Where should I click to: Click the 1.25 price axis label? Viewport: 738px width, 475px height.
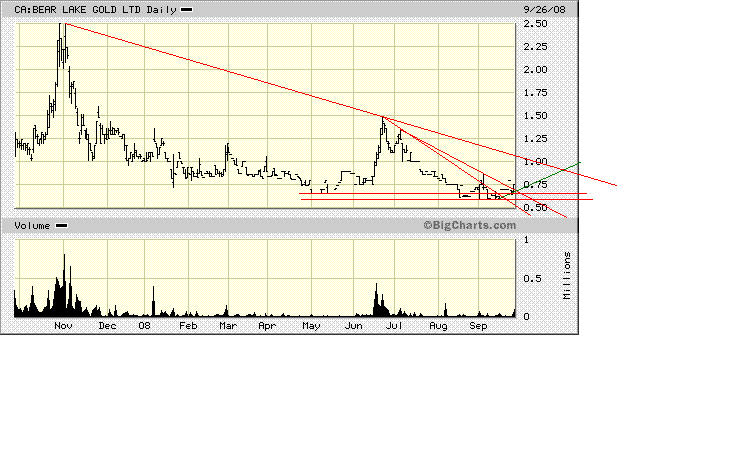[x=536, y=139]
